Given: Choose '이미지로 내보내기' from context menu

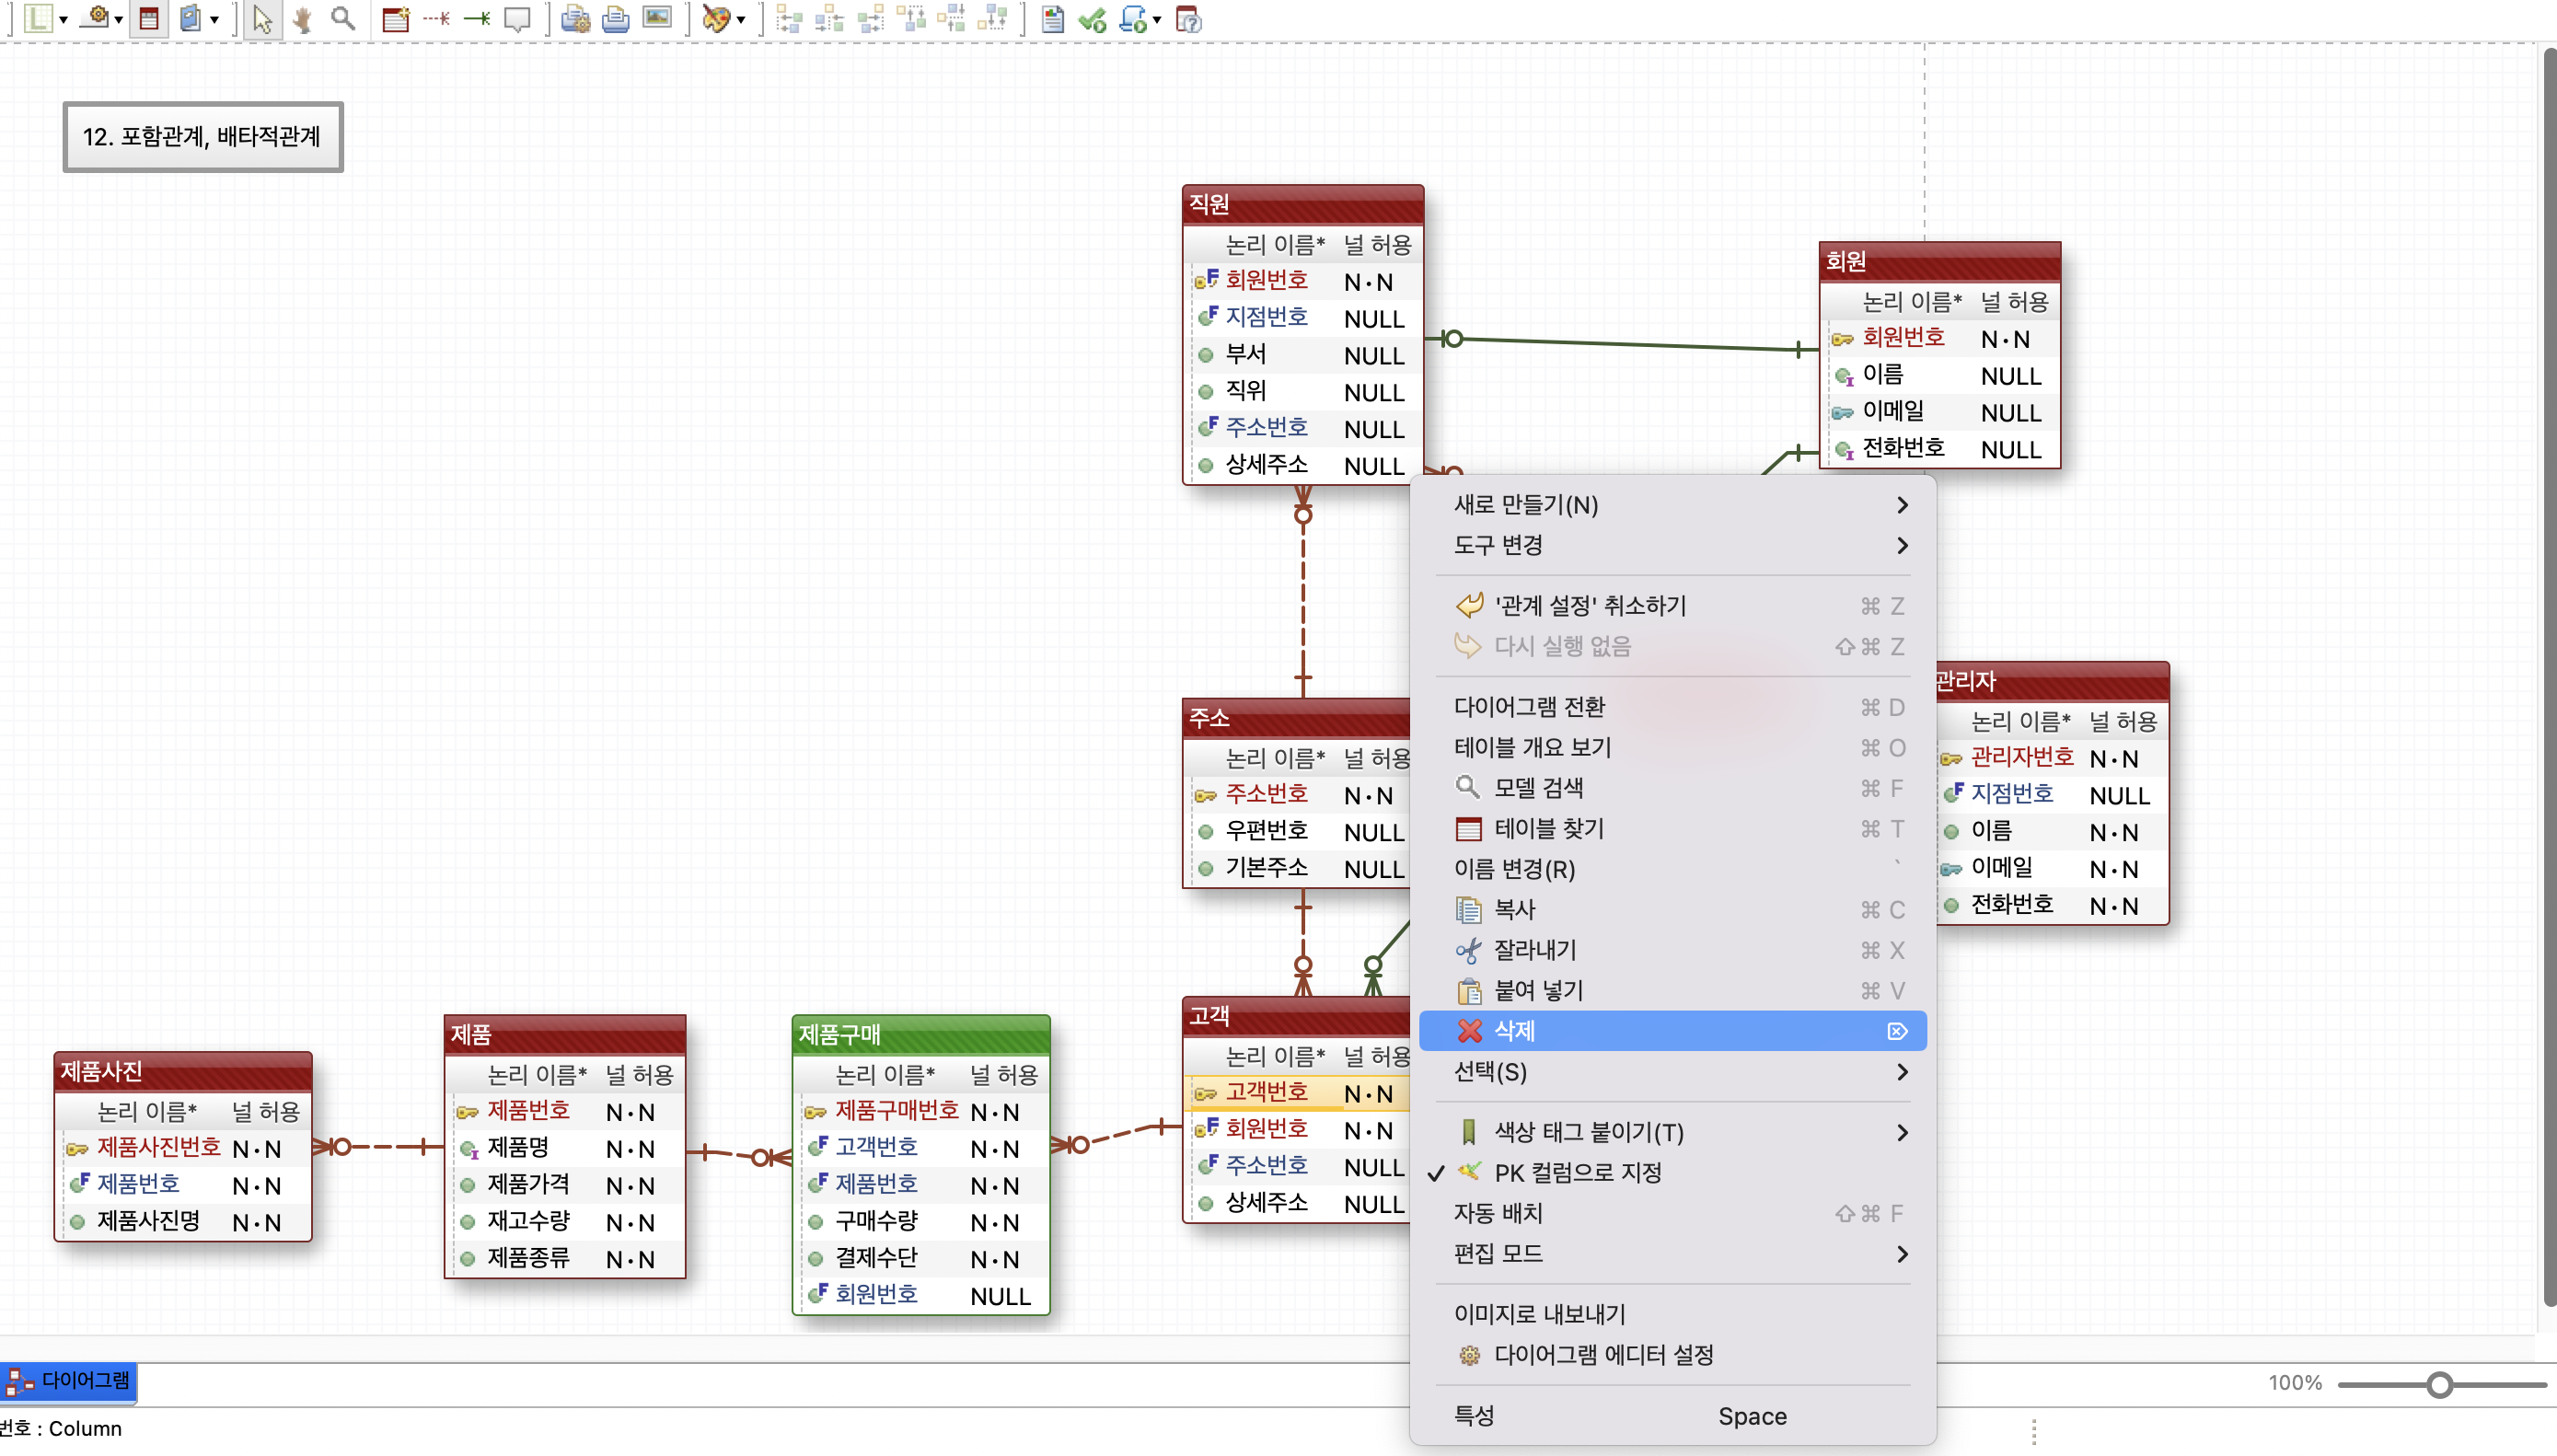Looking at the screenshot, I should tap(1673, 1314).
